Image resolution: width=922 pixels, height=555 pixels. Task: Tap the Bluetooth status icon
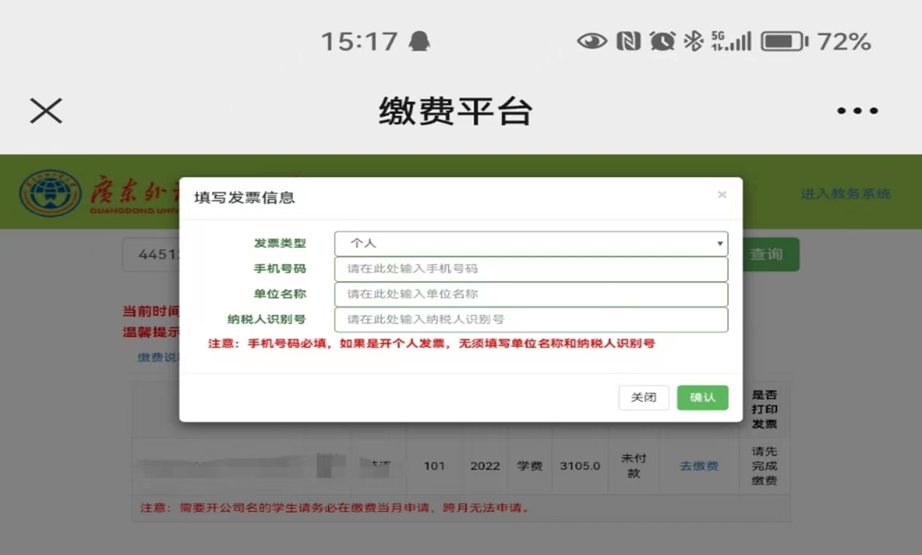(x=693, y=41)
